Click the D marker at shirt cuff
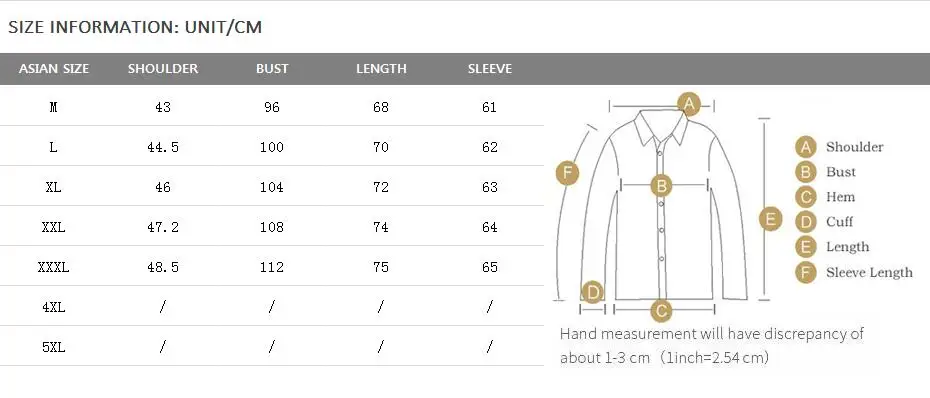 [592, 292]
